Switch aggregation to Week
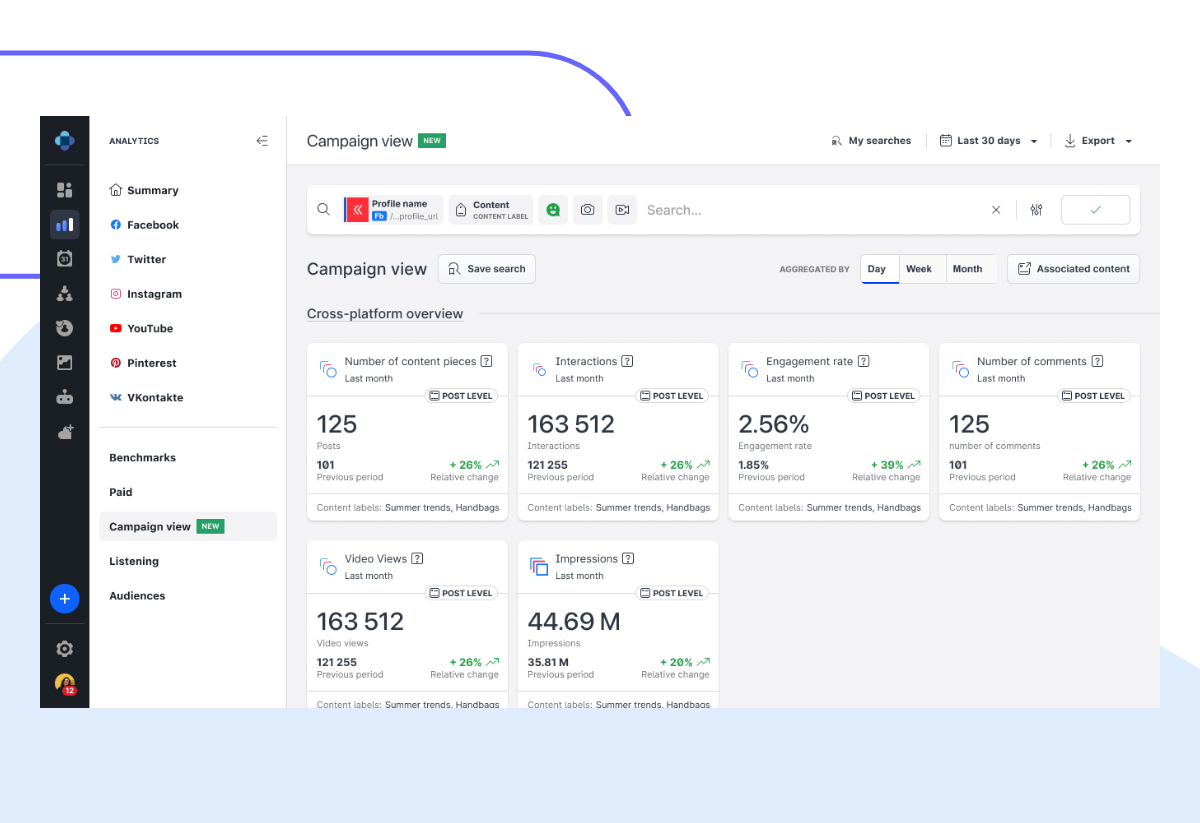This screenshot has height=823, width=1200. point(919,268)
